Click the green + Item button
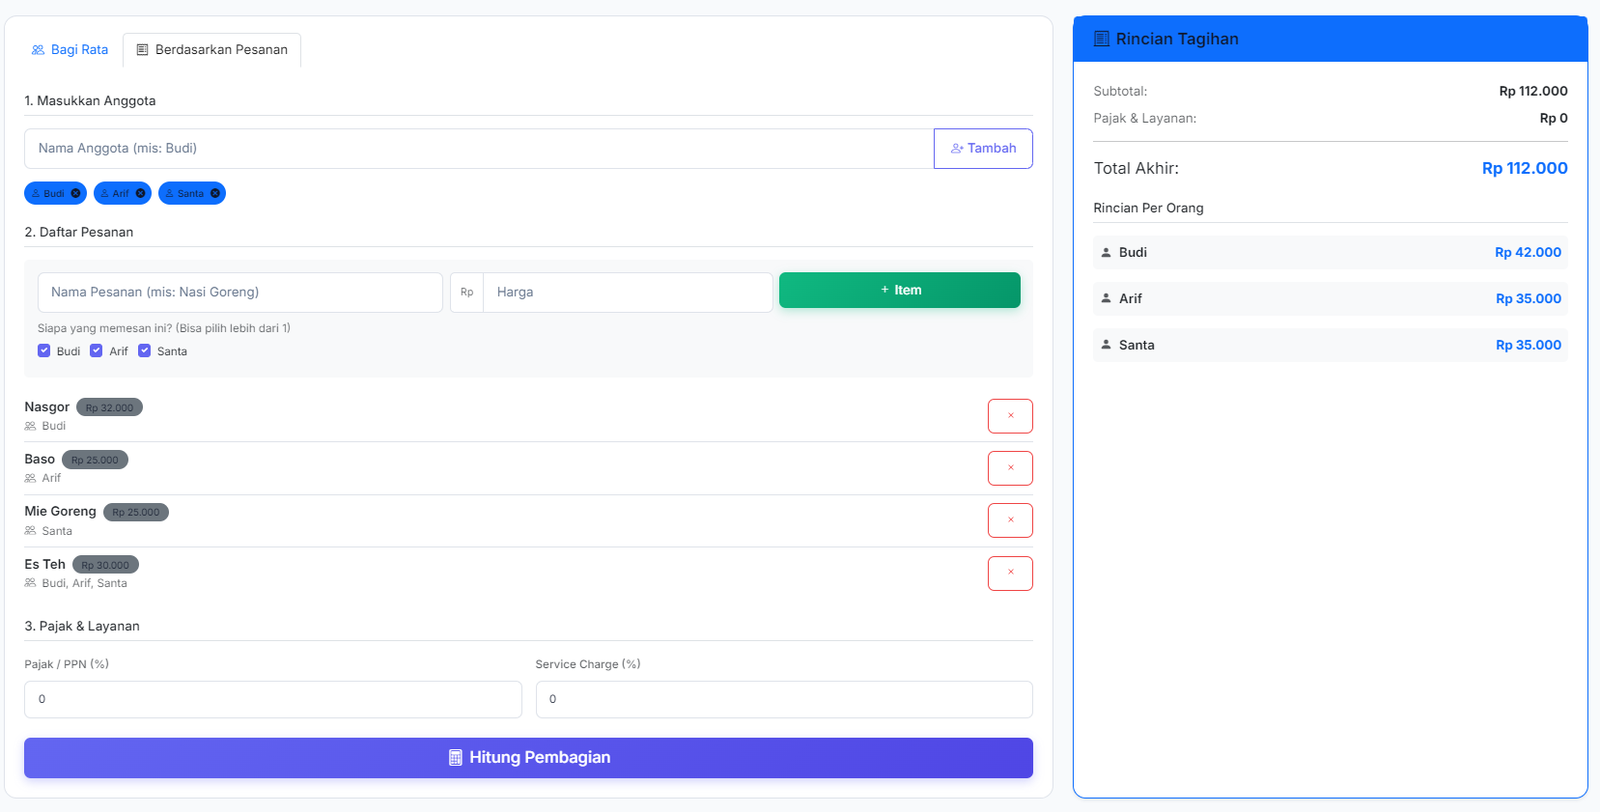Viewport: 1600px width, 812px height. pos(899,290)
